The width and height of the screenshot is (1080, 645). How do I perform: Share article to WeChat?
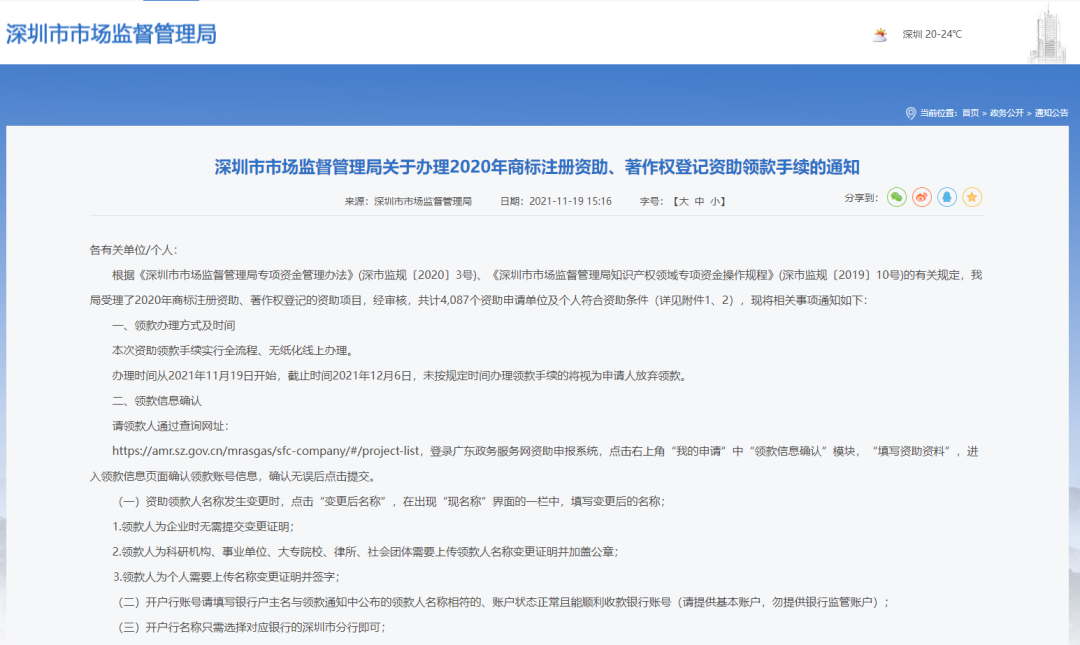coord(896,198)
